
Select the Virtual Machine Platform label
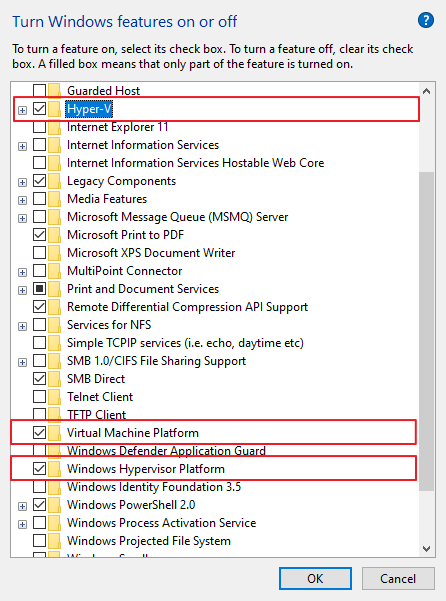tap(133, 433)
